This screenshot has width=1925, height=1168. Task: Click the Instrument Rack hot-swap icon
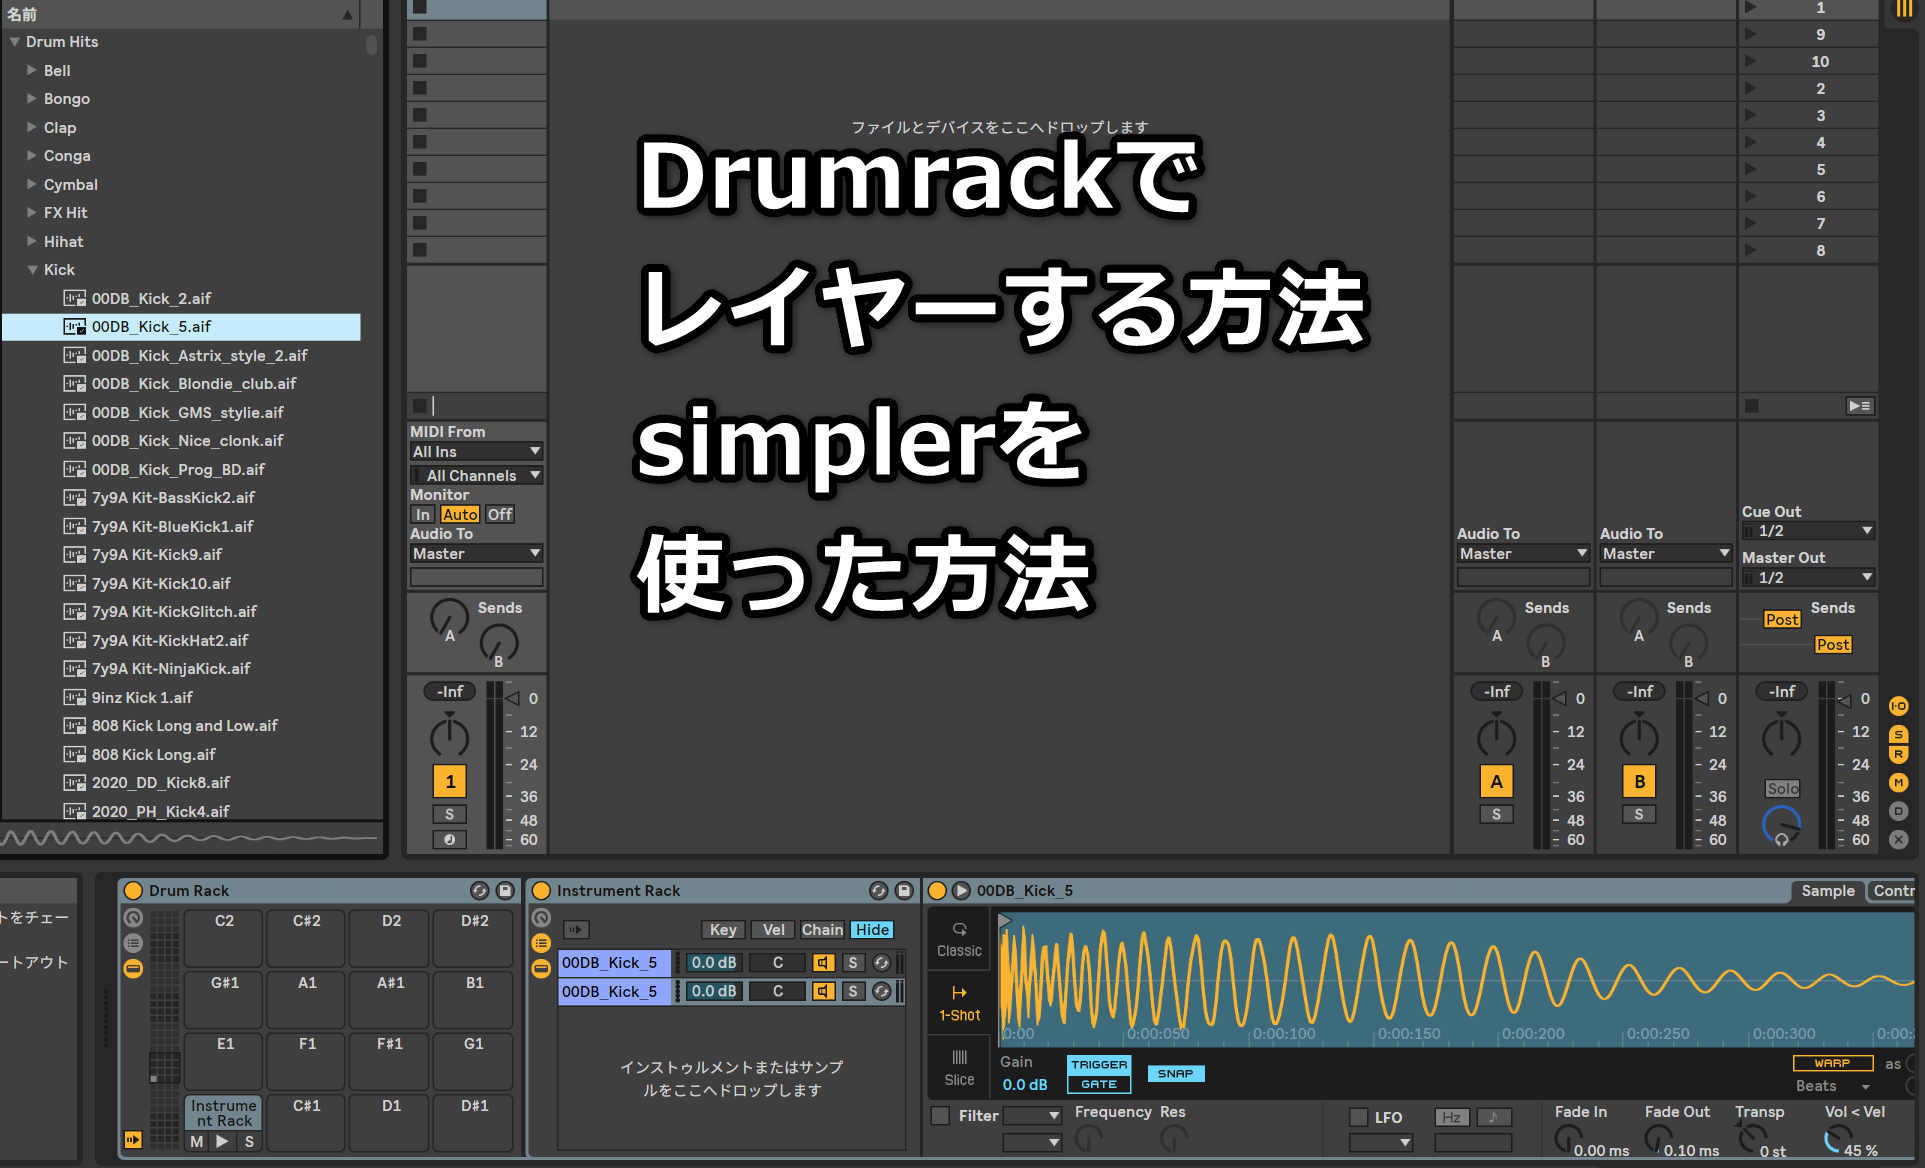(x=878, y=890)
